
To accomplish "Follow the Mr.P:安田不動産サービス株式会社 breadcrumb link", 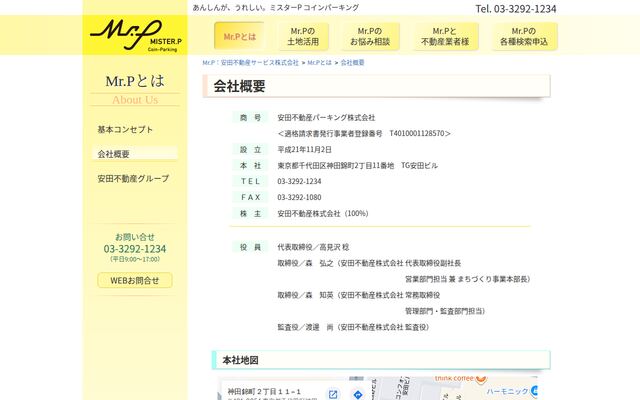I will click(x=251, y=62).
